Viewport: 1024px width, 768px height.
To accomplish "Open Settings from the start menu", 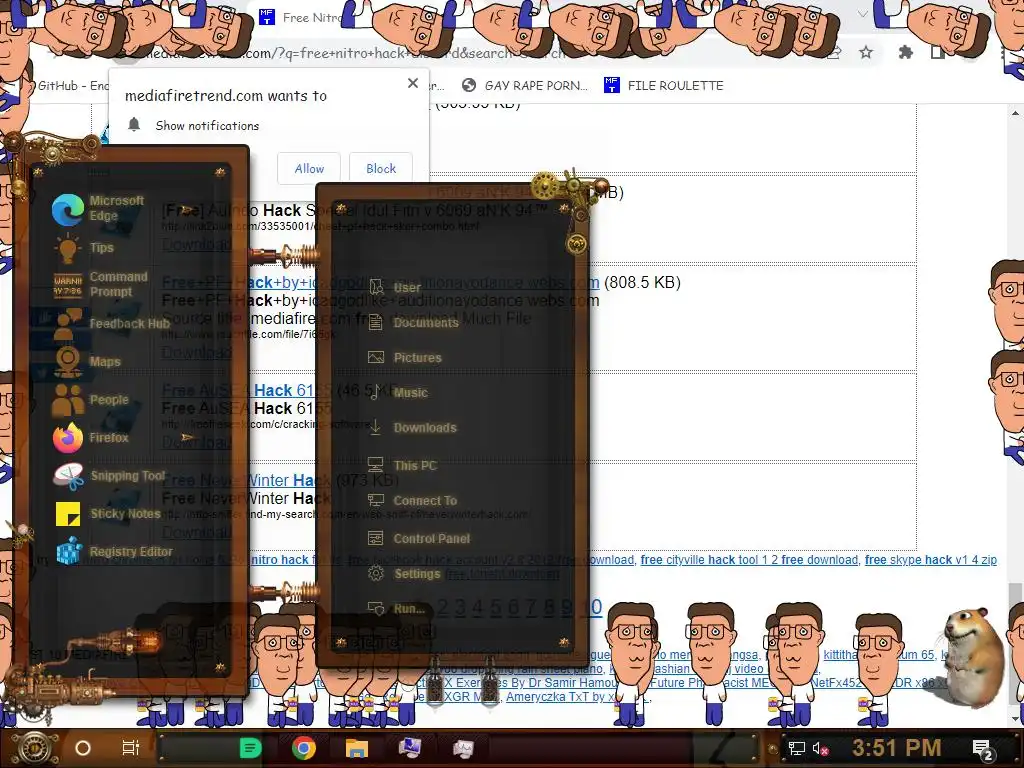I will pyautogui.click(x=404, y=573).
